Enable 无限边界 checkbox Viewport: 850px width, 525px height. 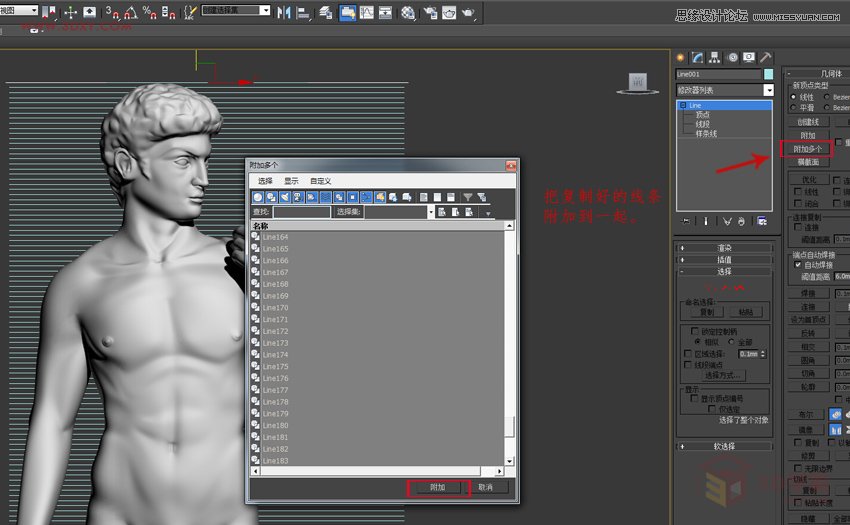point(797,468)
